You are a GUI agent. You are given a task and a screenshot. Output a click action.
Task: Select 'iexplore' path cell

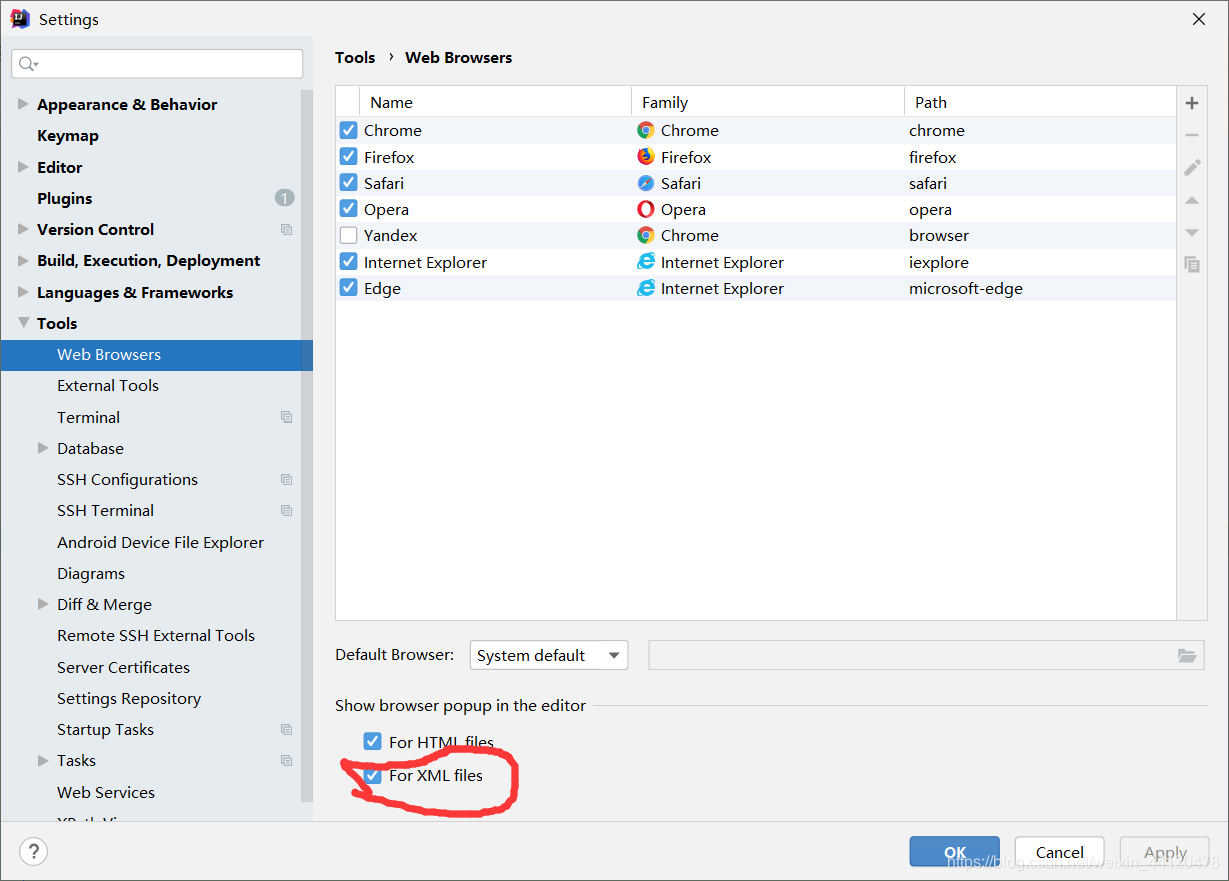tap(939, 262)
